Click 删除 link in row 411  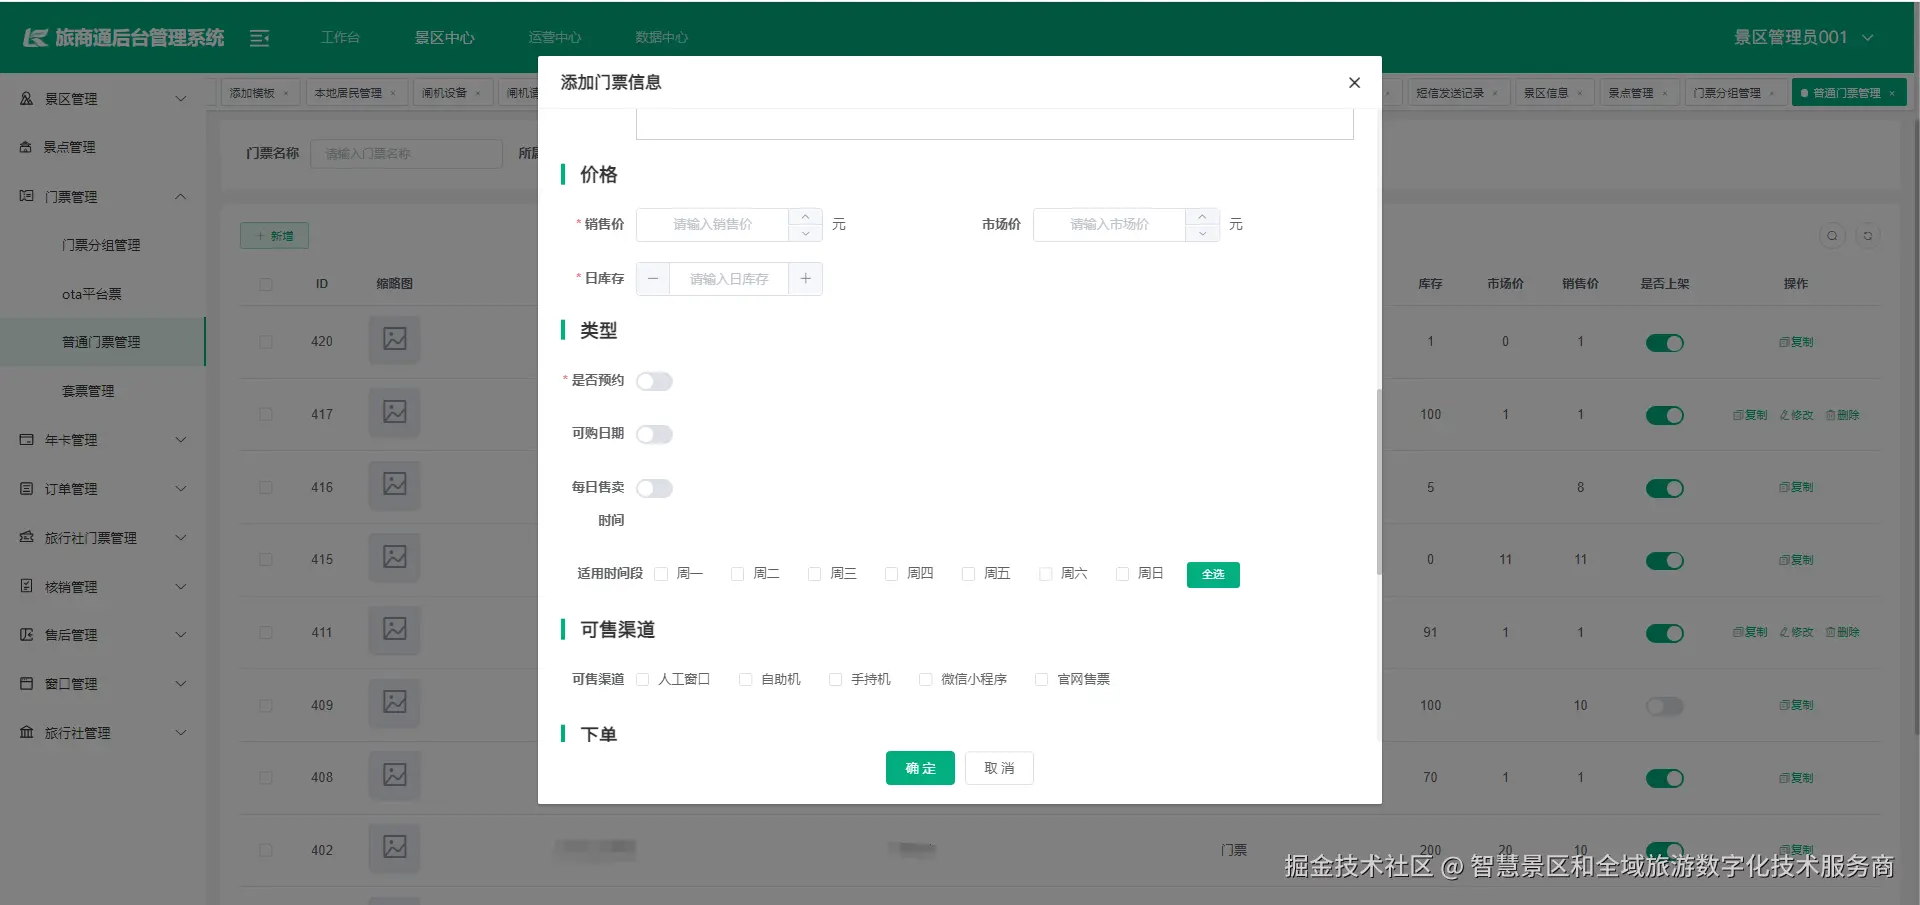point(1842,632)
